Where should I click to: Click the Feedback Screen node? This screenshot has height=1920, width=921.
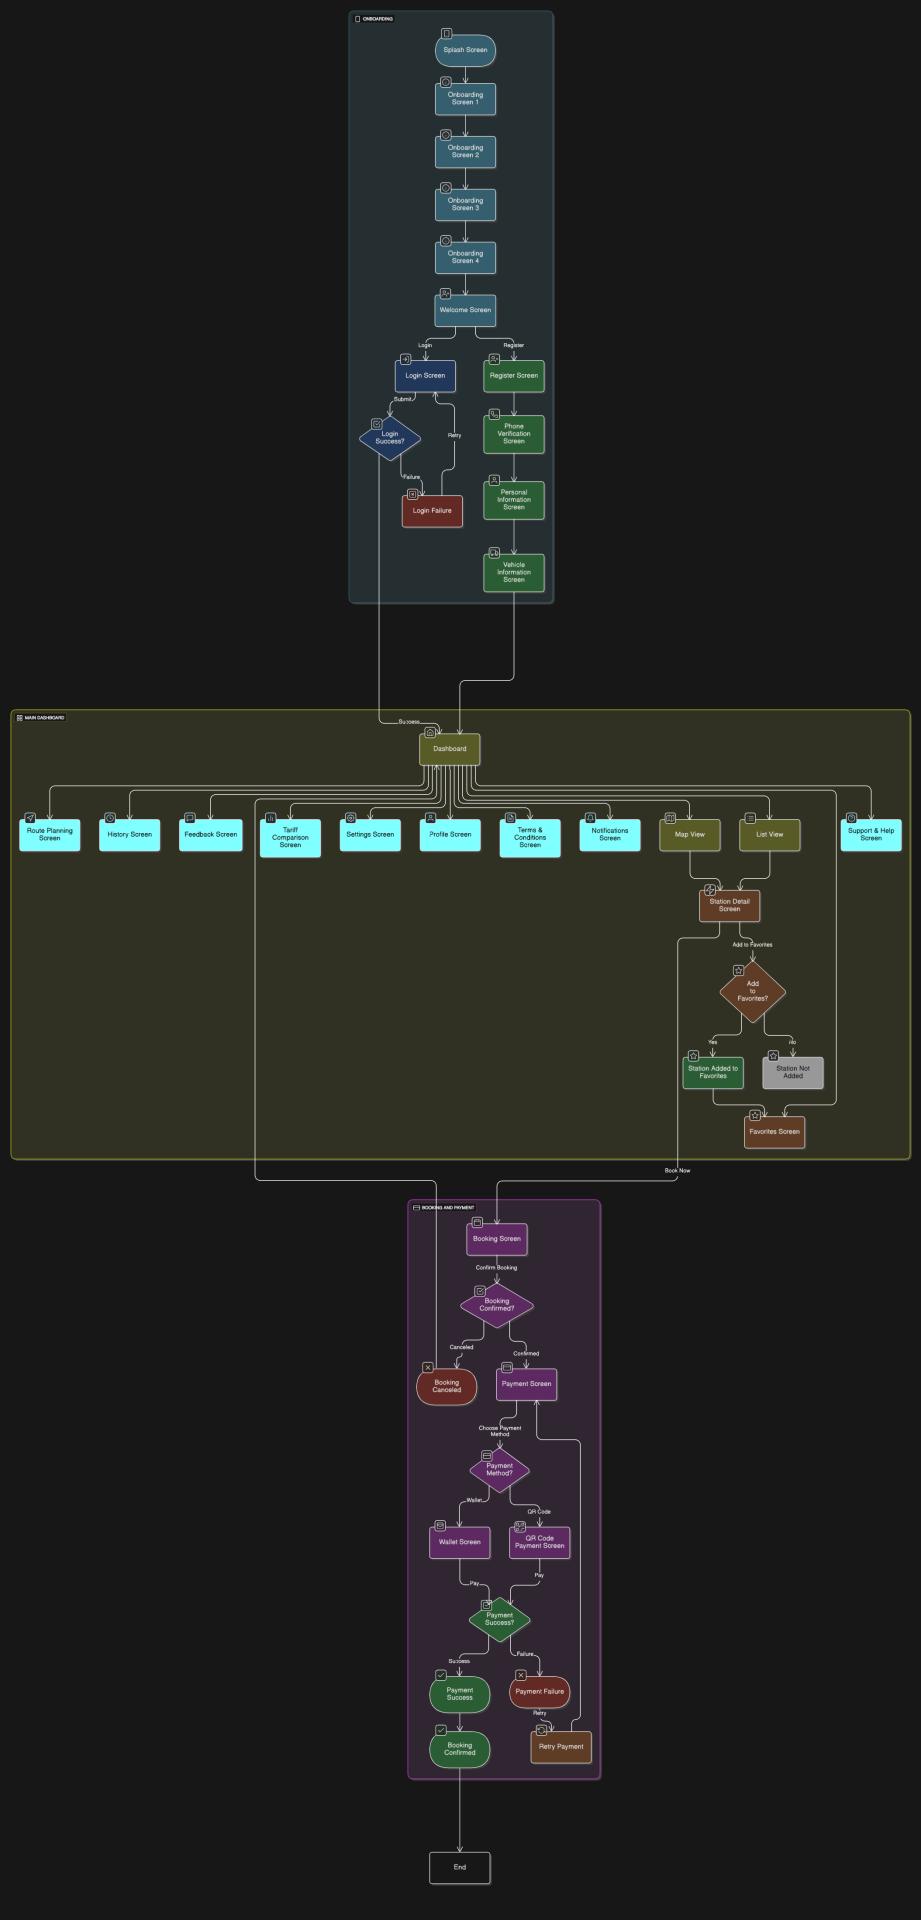point(211,835)
